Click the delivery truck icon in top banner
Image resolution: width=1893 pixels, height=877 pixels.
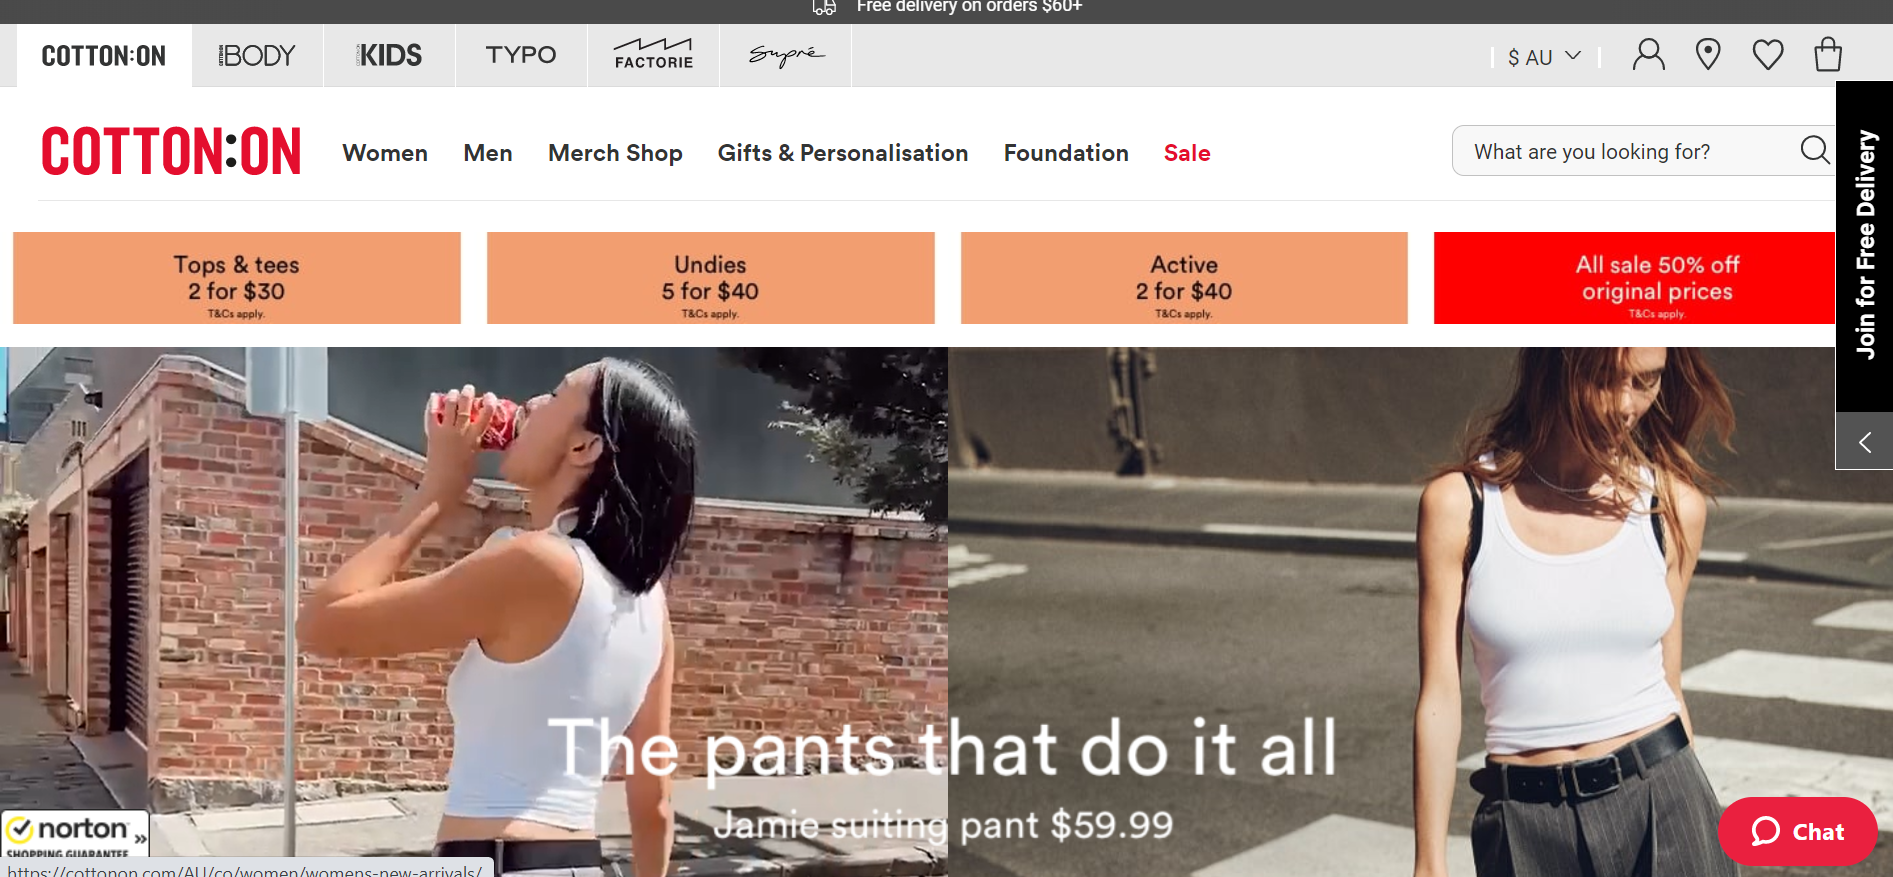coord(824,7)
